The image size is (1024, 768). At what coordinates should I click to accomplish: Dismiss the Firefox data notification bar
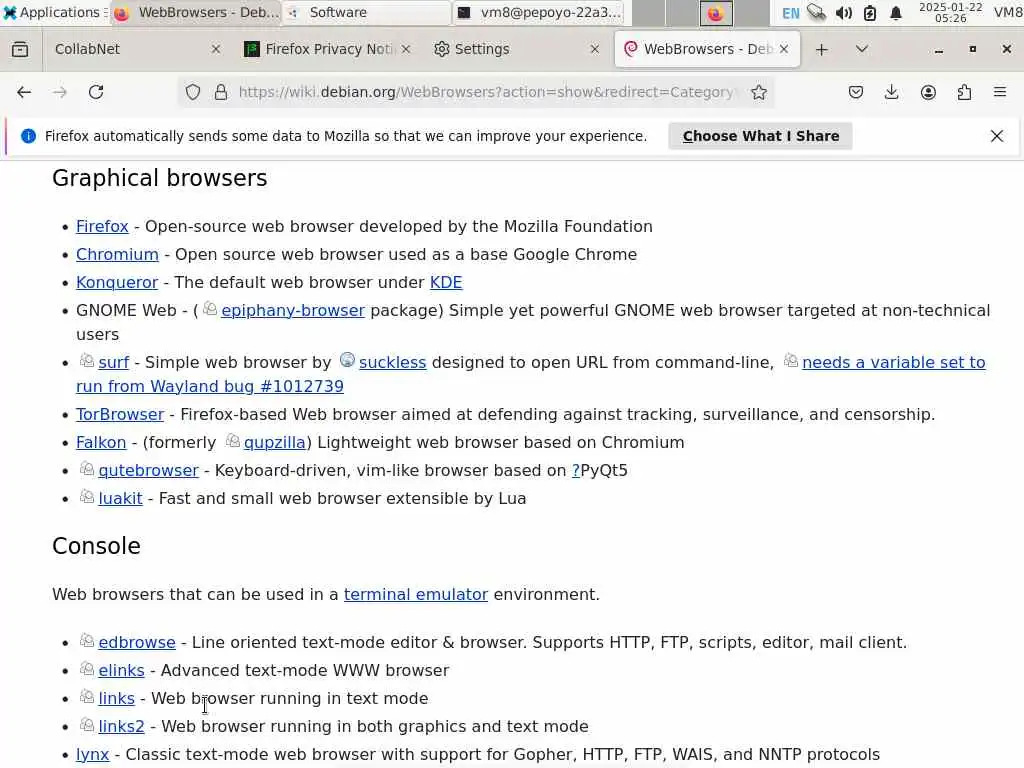click(997, 136)
